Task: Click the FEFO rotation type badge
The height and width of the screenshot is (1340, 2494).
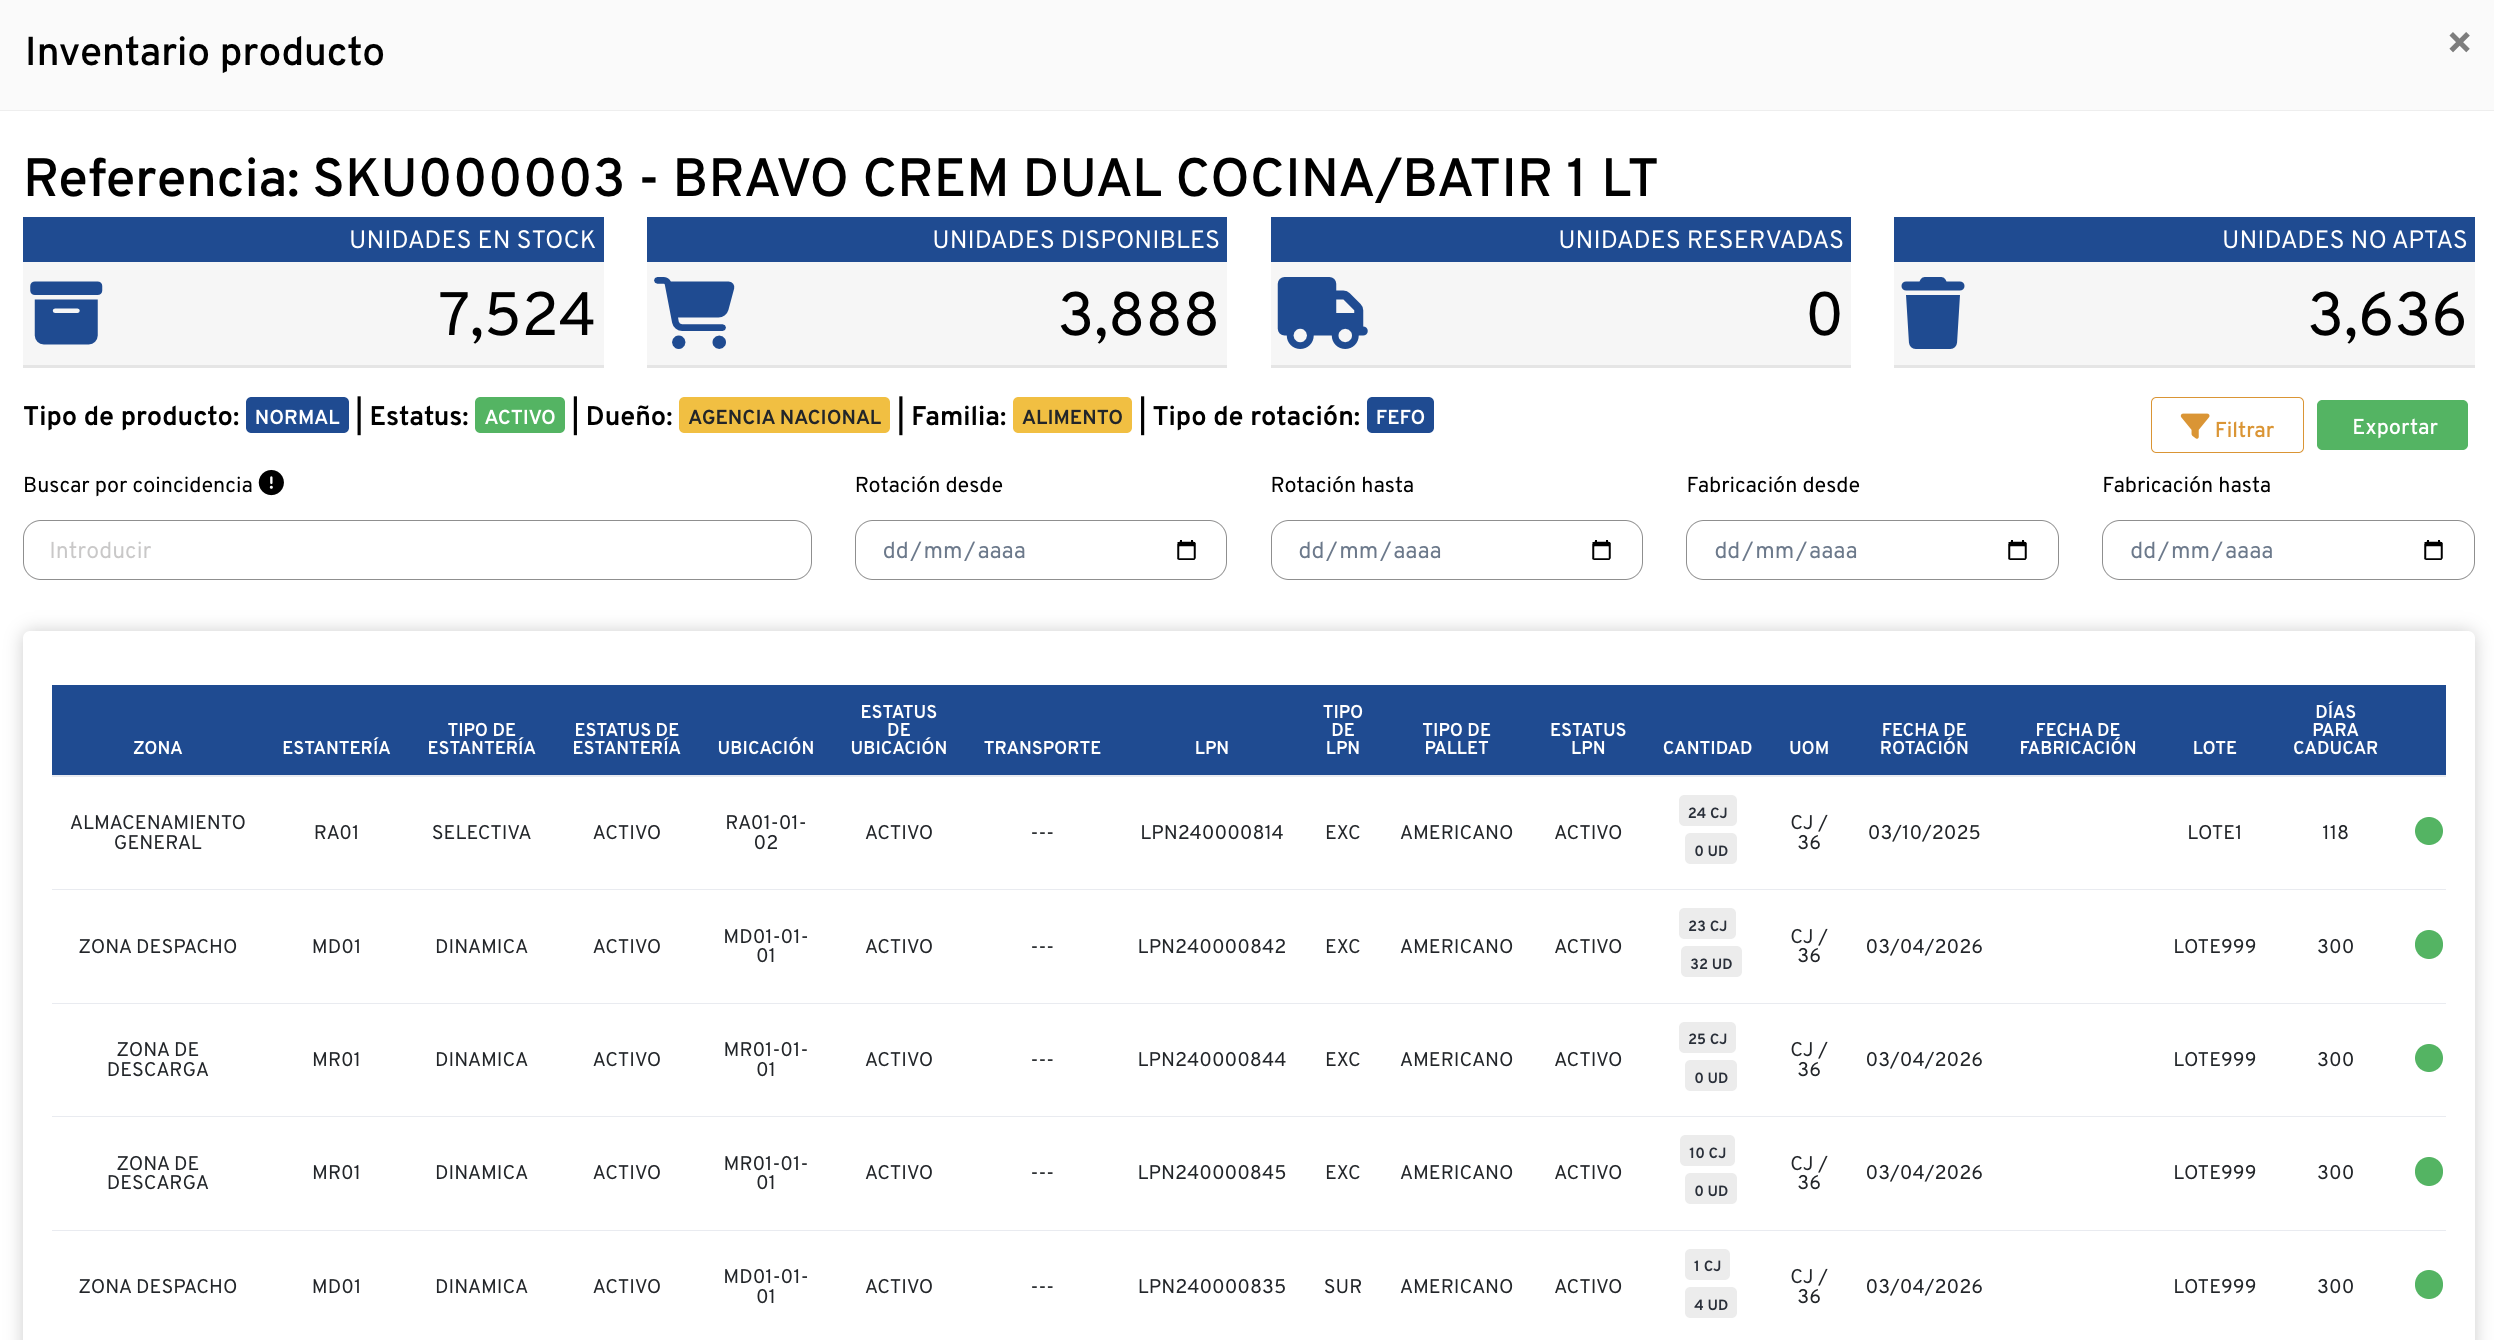Action: tap(1399, 416)
